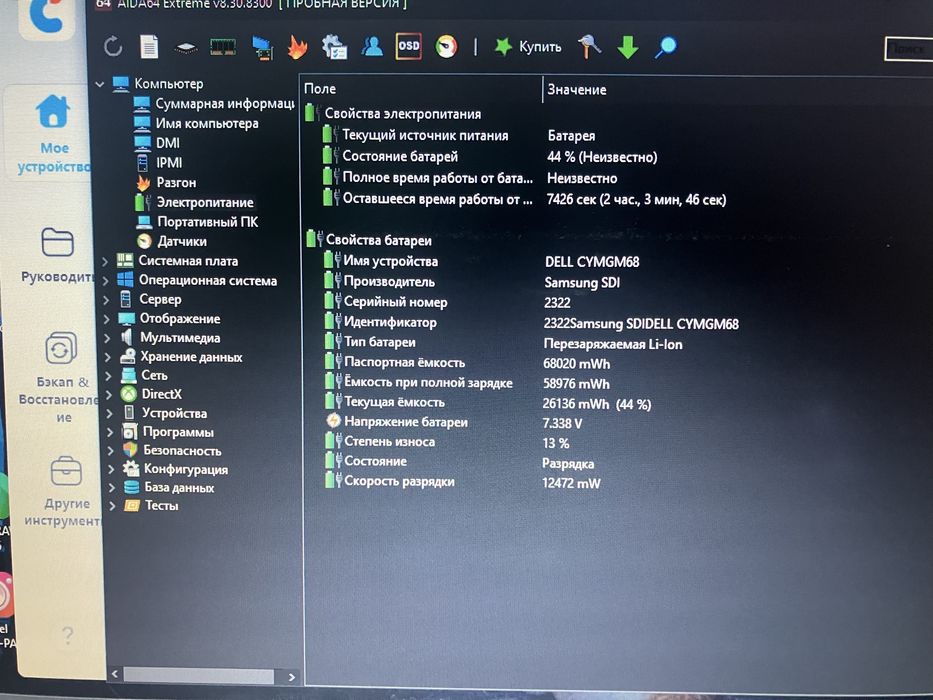Select the Степень износа row
Screen dimensions: 933x700
(447, 442)
